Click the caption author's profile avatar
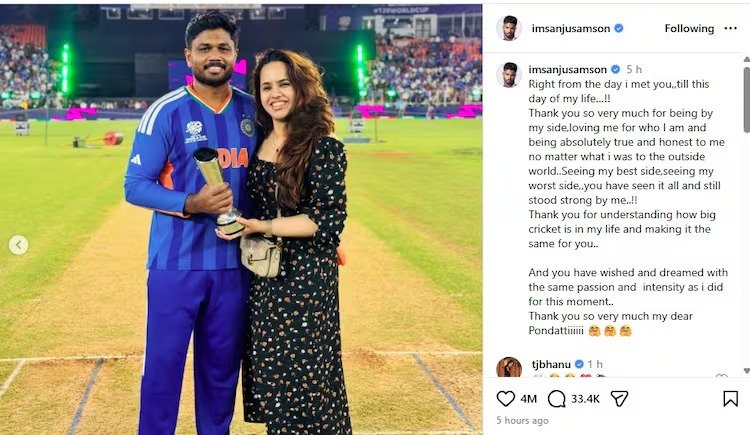This screenshot has height=435, width=750. (x=509, y=73)
